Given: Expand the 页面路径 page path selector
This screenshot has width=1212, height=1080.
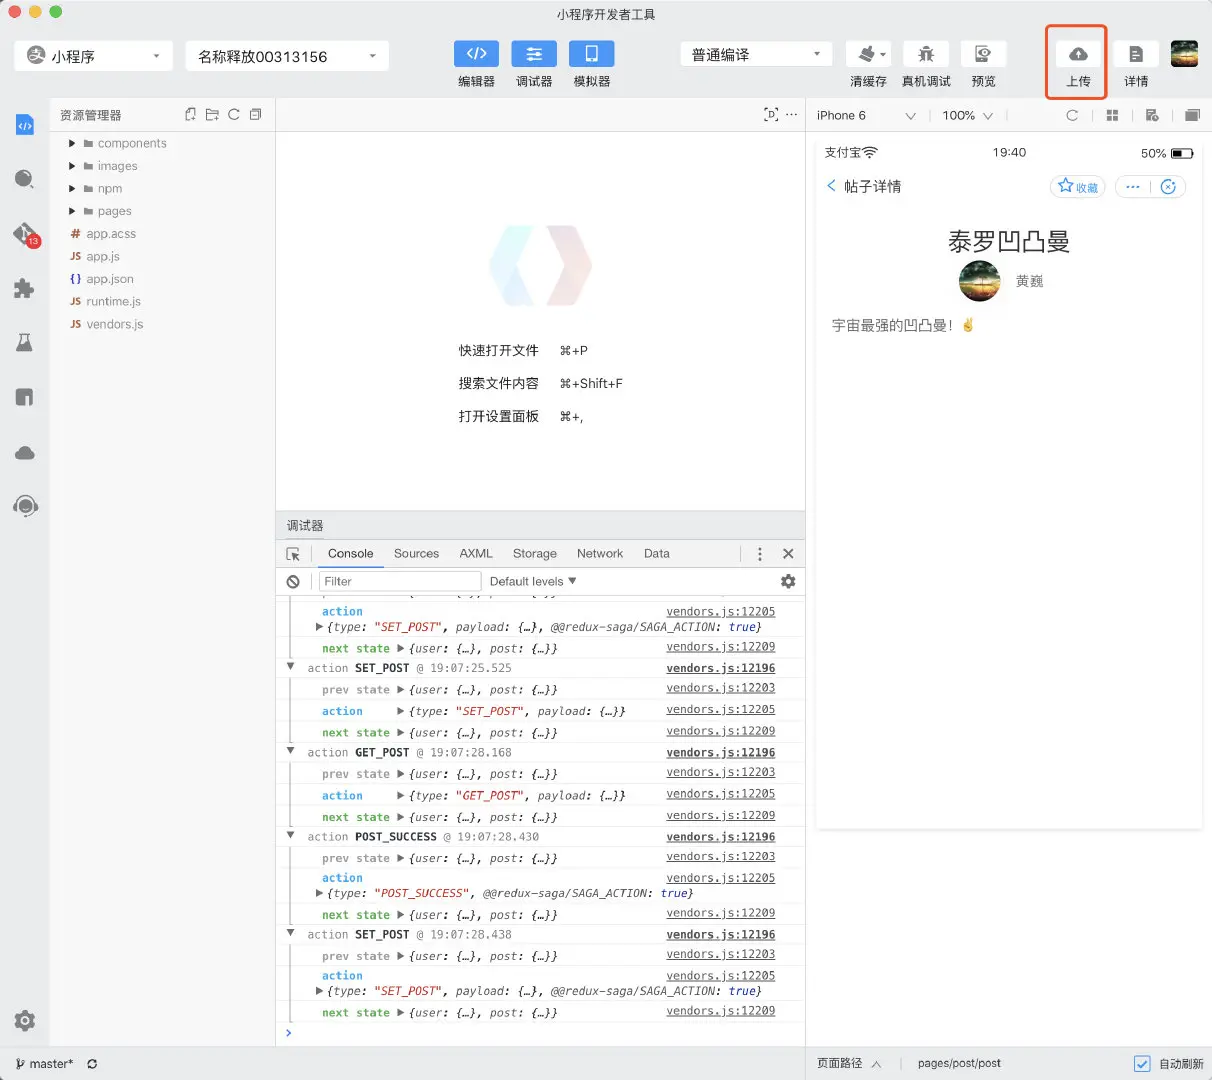Looking at the screenshot, I should 849,1064.
